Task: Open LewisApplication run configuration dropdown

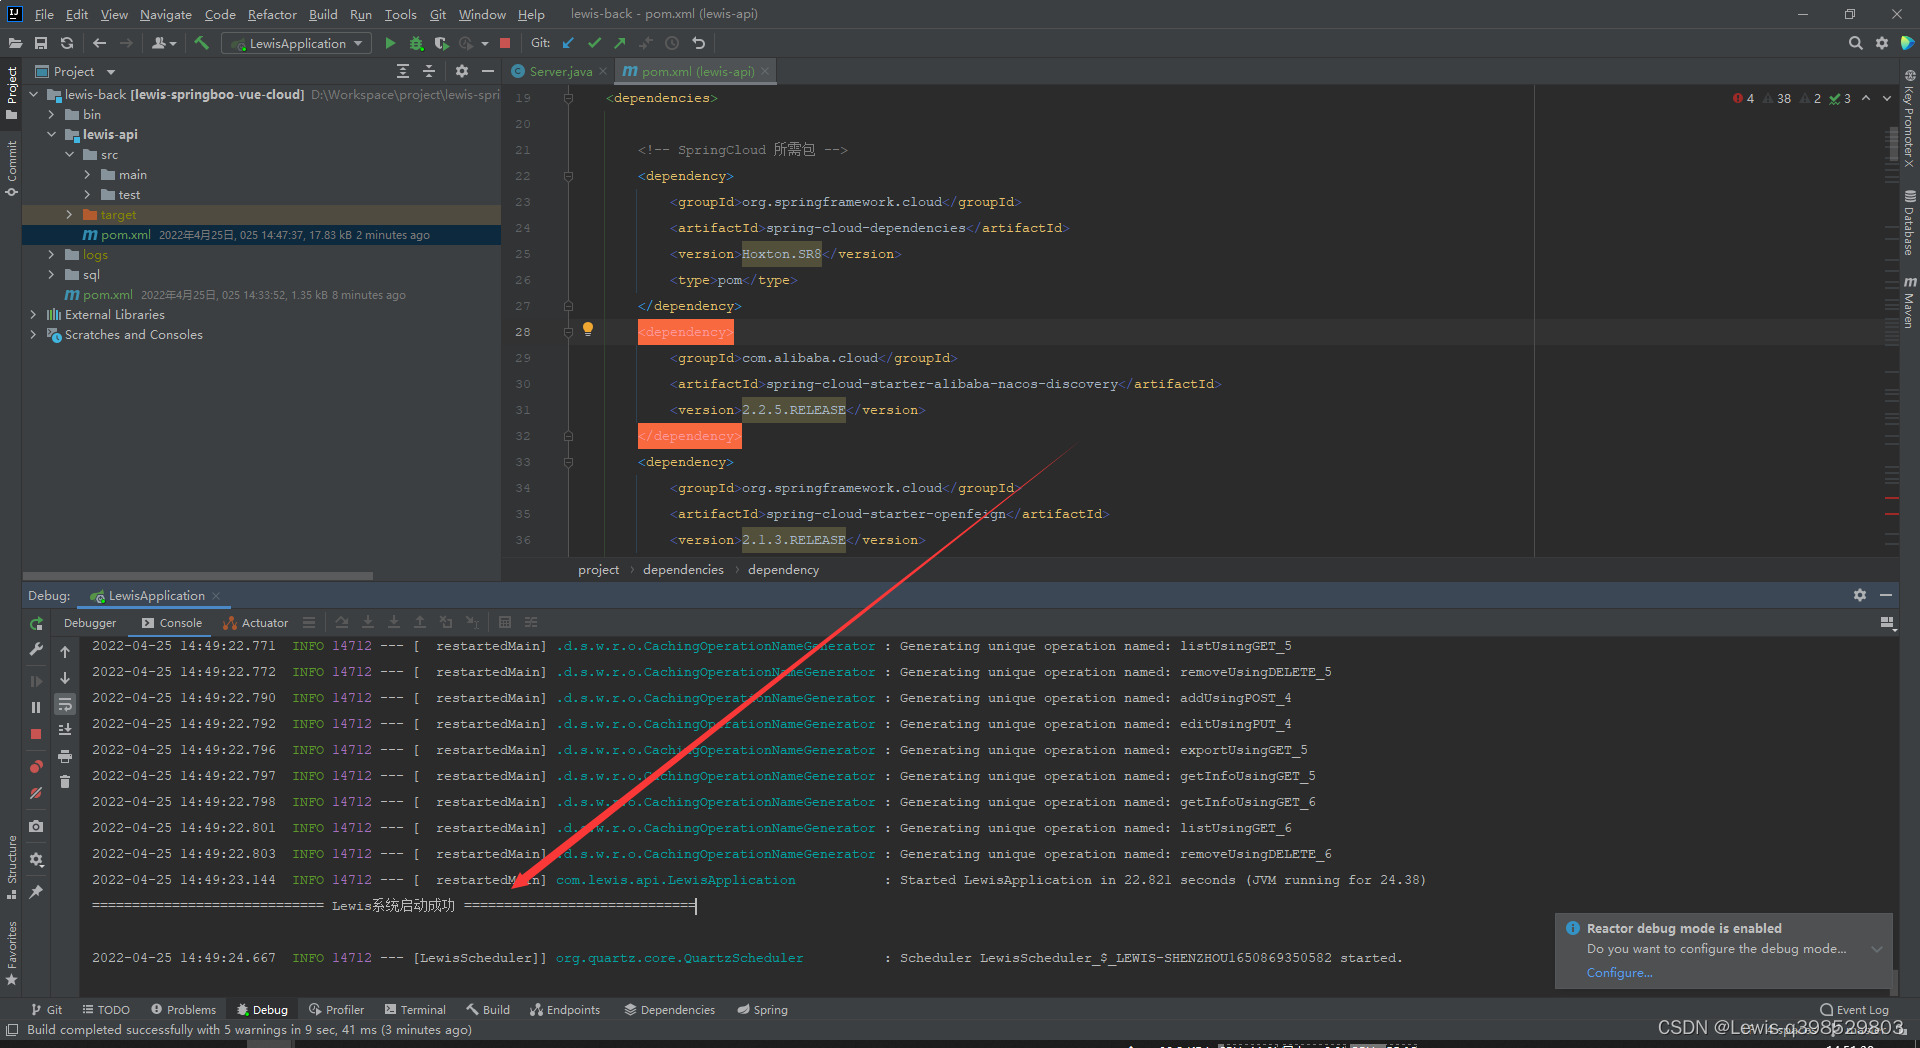Action: [297, 43]
